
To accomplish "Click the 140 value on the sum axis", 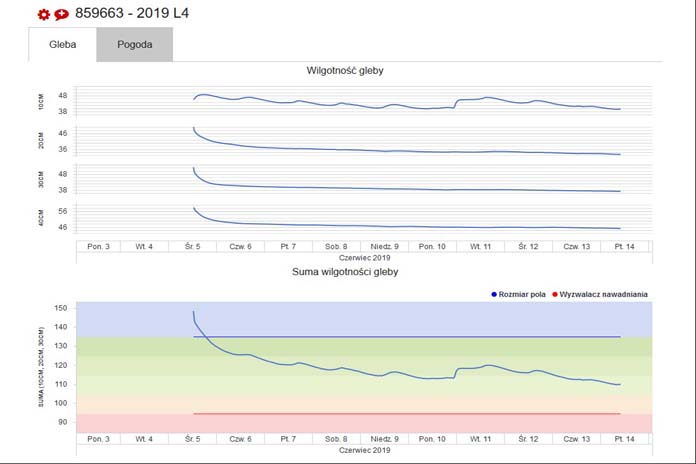I will 61,327.
